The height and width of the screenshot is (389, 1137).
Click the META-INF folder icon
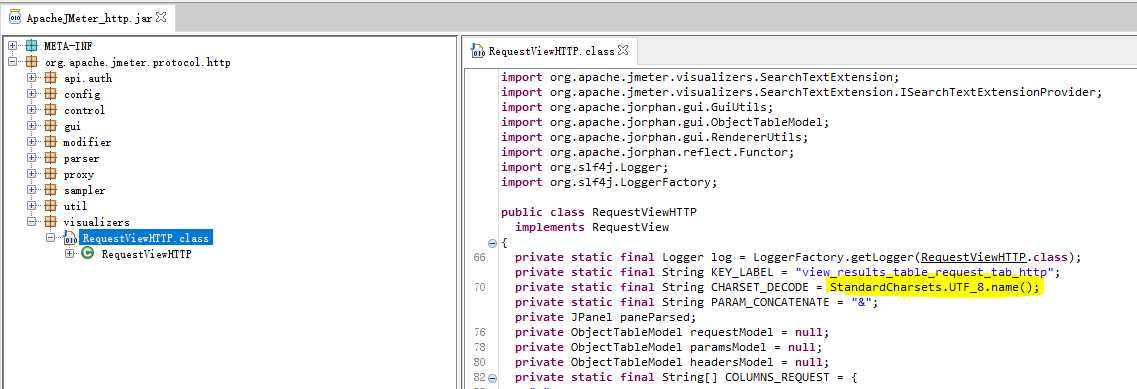click(30, 46)
